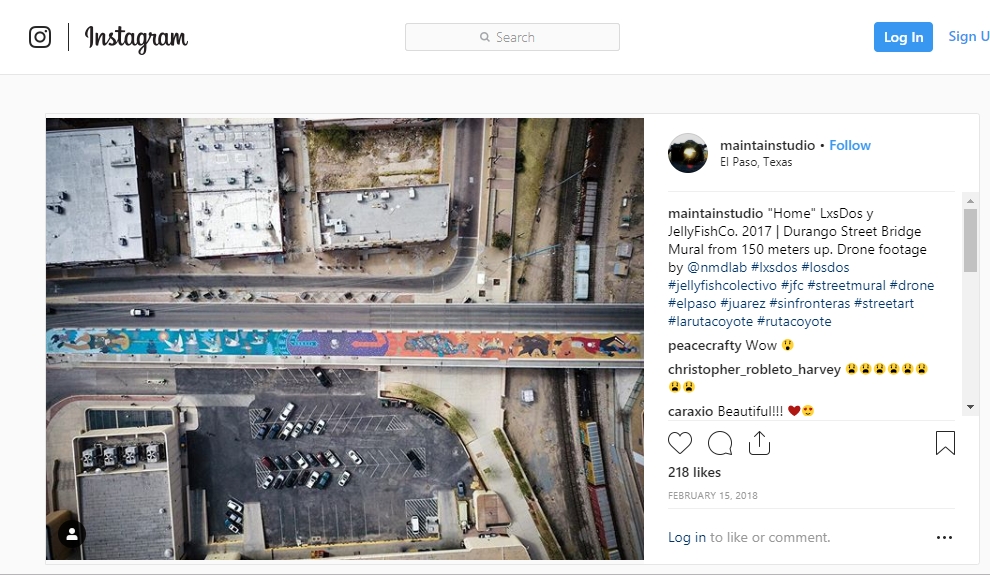View the 218 likes list
The width and height of the screenshot is (990, 577).
[695, 472]
